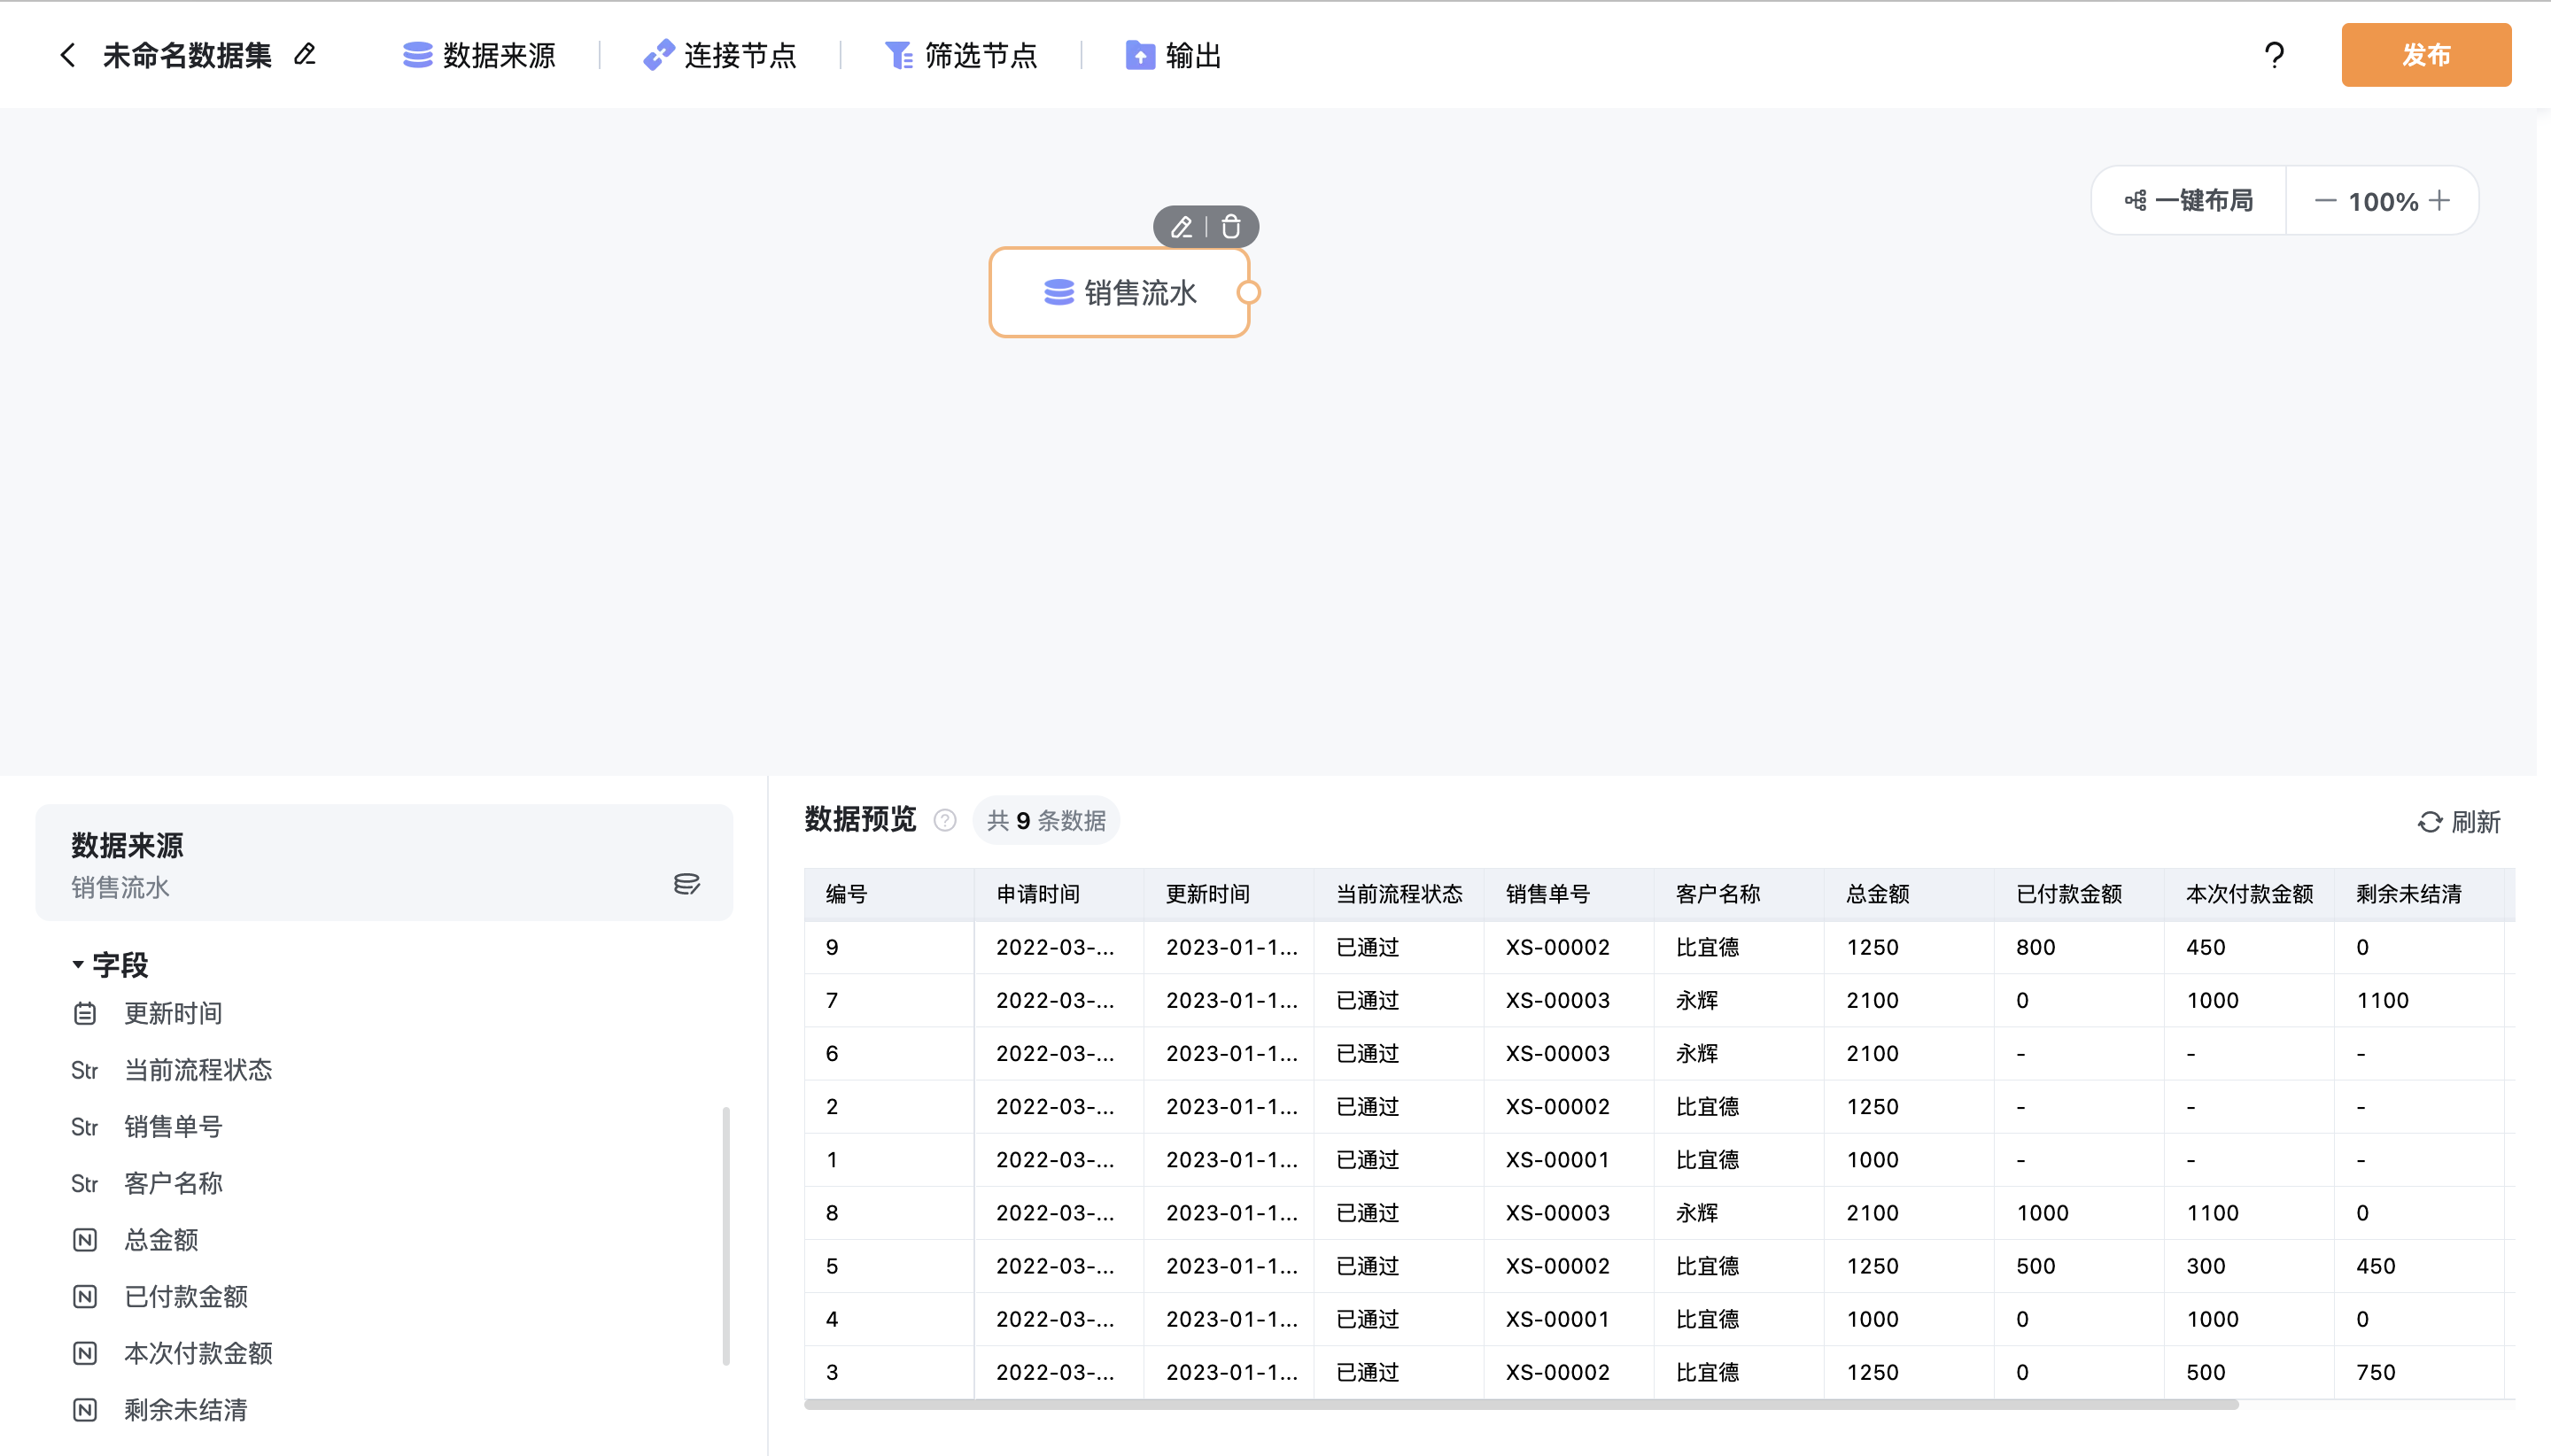Viewport: 2551px width, 1456px height.
Task: Click the Str type icon beside 销售单号
Action: click(x=85, y=1127)
